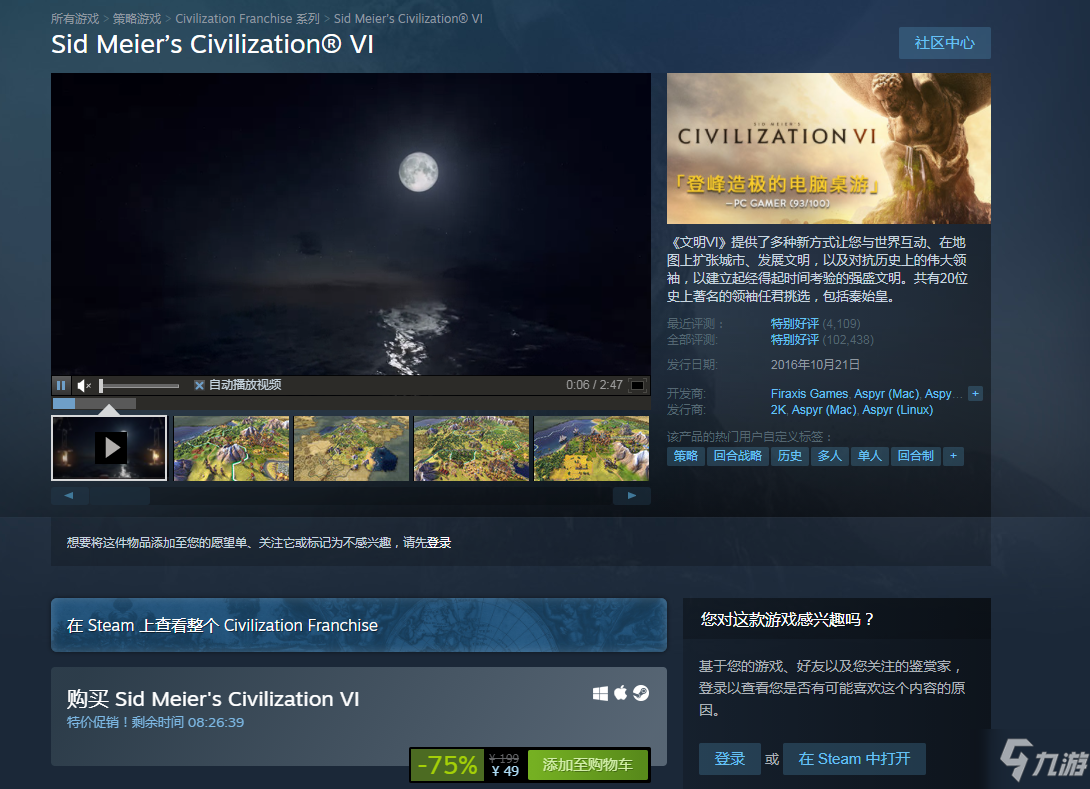Go to 所有游戏 breadcrumb
Image resolution: width=1090 pixels, height=789 pixels.
pos(75,19)
